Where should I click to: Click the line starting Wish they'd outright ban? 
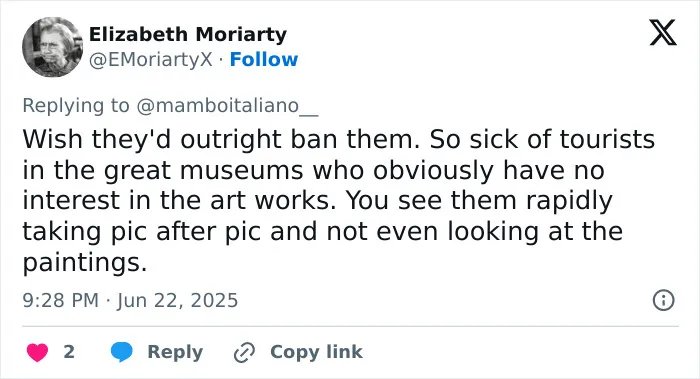point(338,139)
